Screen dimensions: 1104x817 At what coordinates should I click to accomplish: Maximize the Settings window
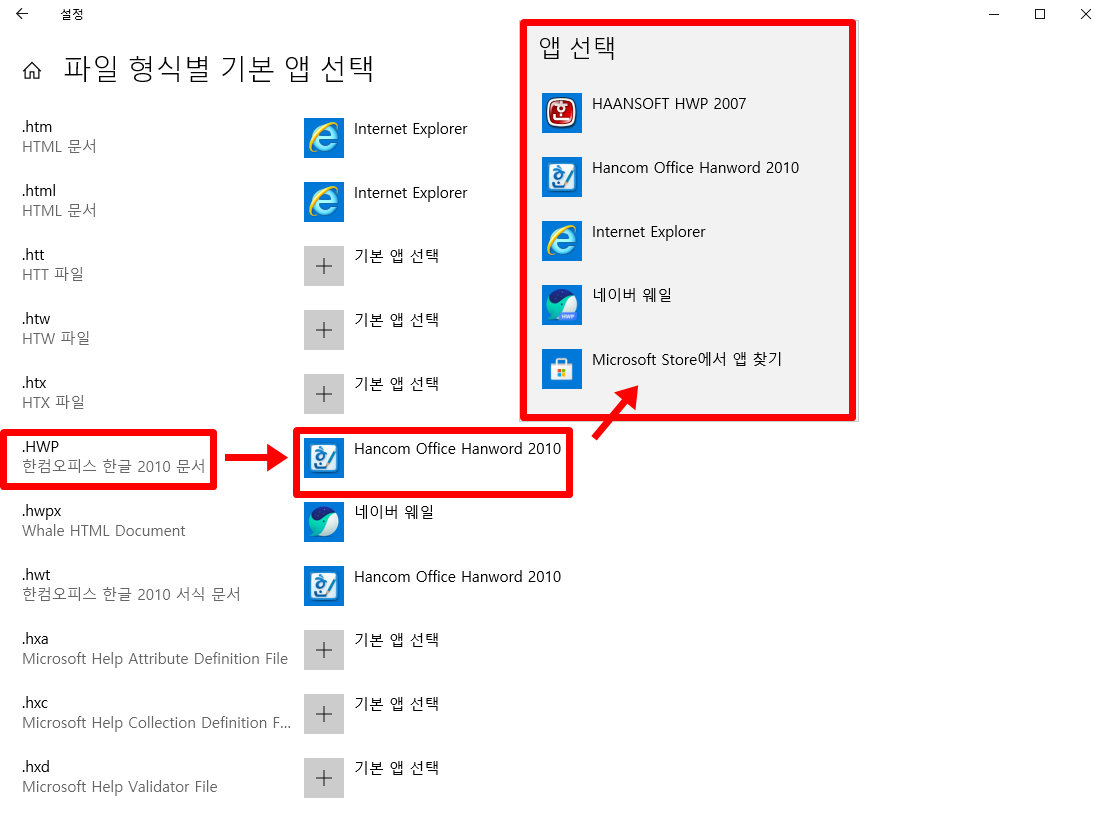pos(1040,14)
